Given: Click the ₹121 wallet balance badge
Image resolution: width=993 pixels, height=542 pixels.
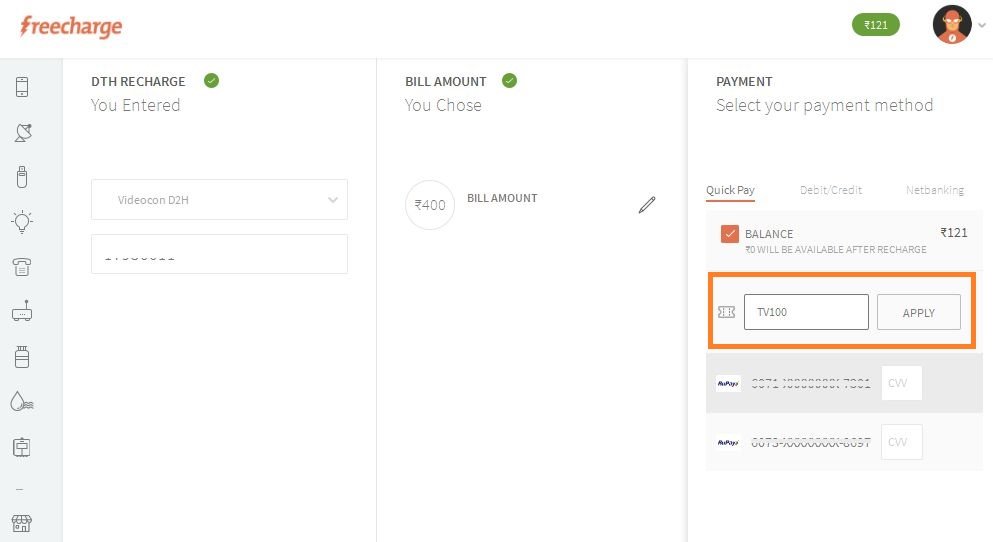Looking at the screenshot, I should [876, 25].
